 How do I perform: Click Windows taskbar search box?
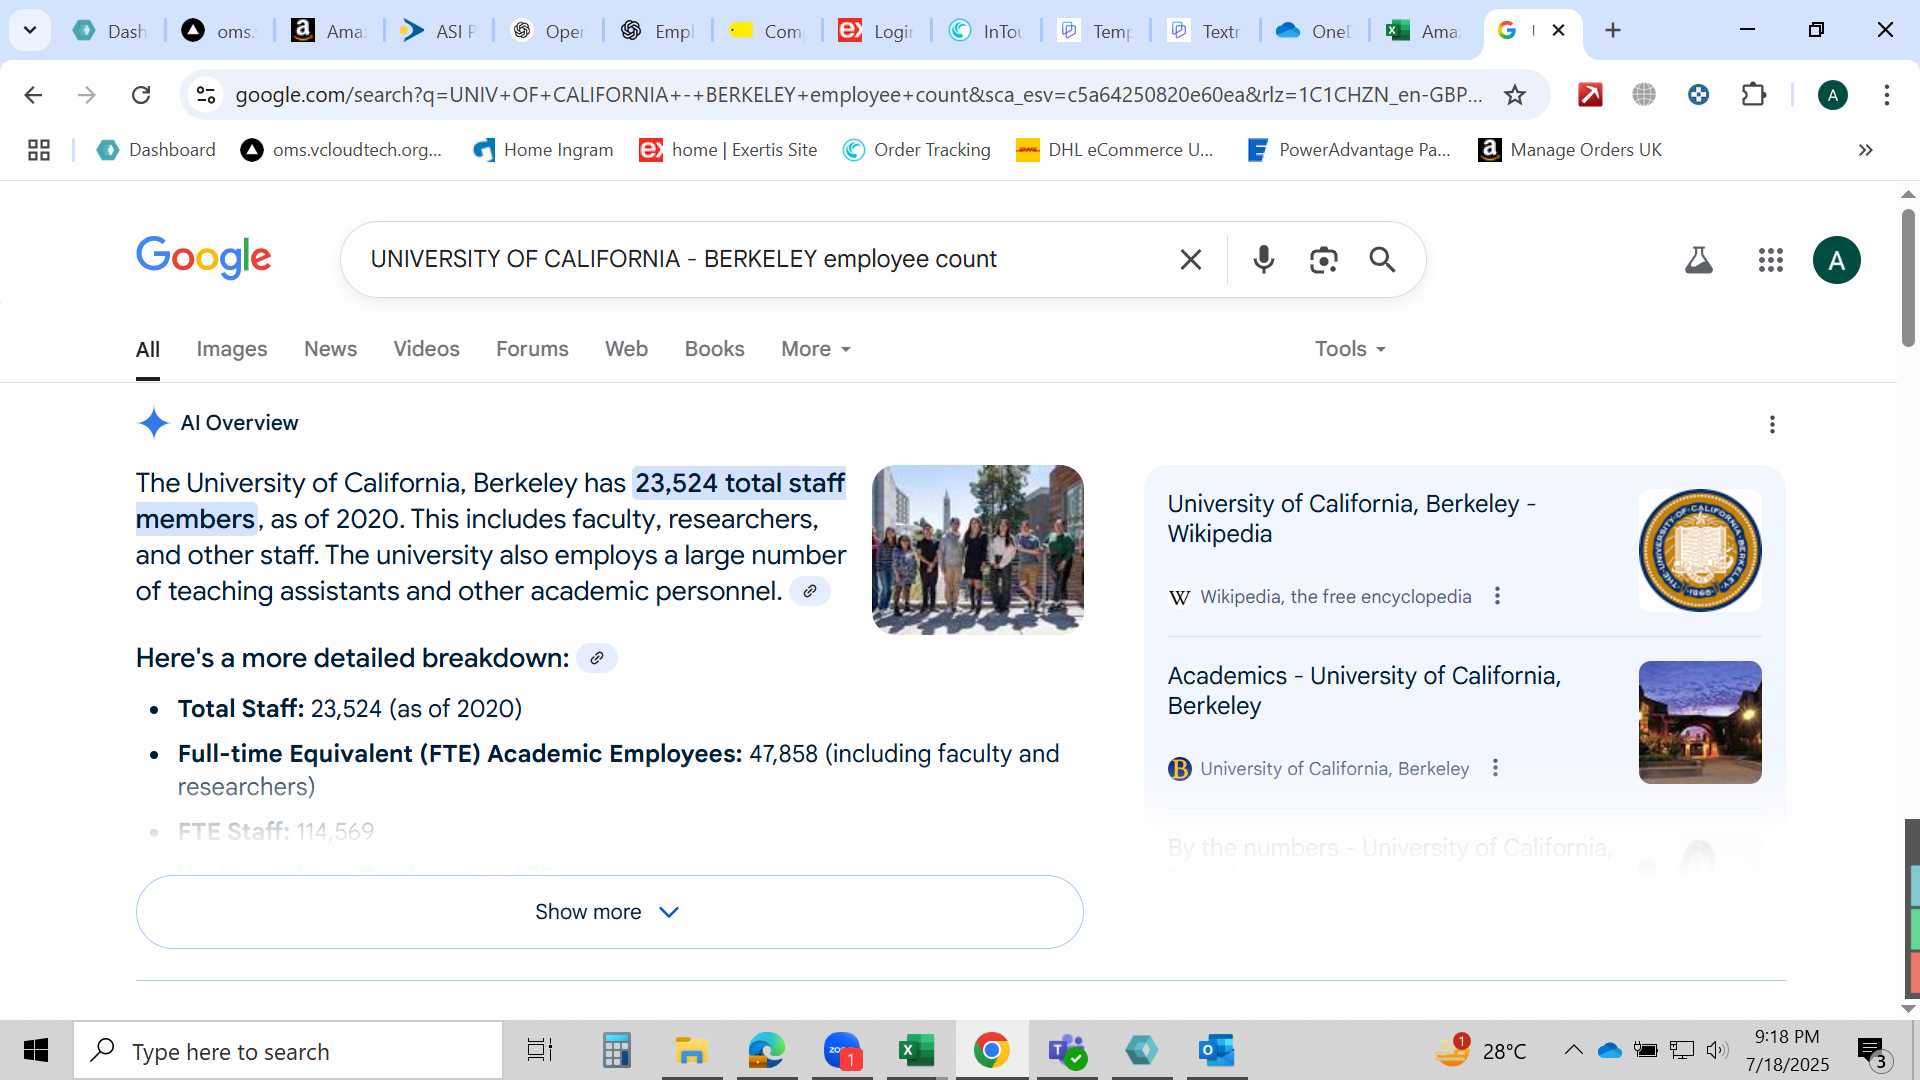click(288, 1051)
